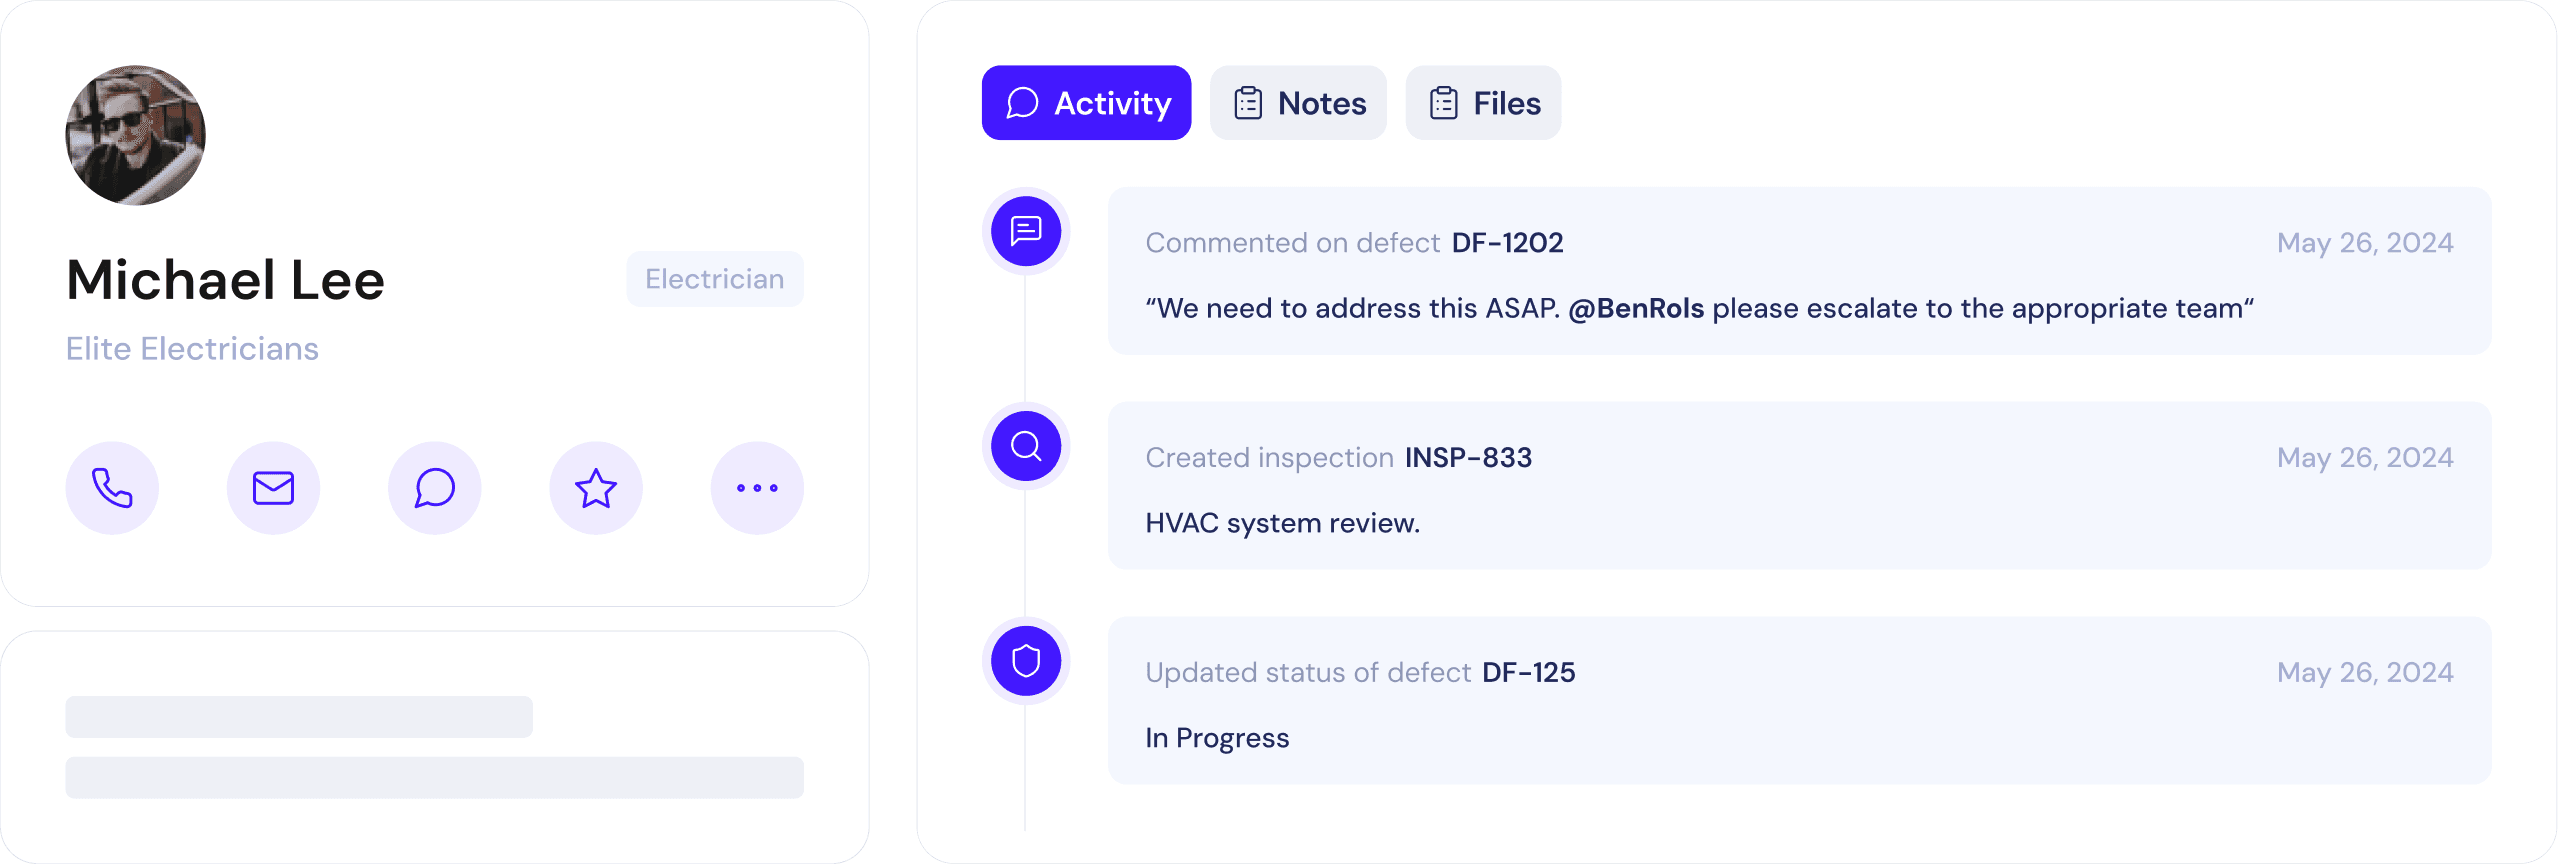The image size is (2558, 864).
Task: Open chat message with Michael Lee
Action: pyautogui.click(x=435, y=488)
